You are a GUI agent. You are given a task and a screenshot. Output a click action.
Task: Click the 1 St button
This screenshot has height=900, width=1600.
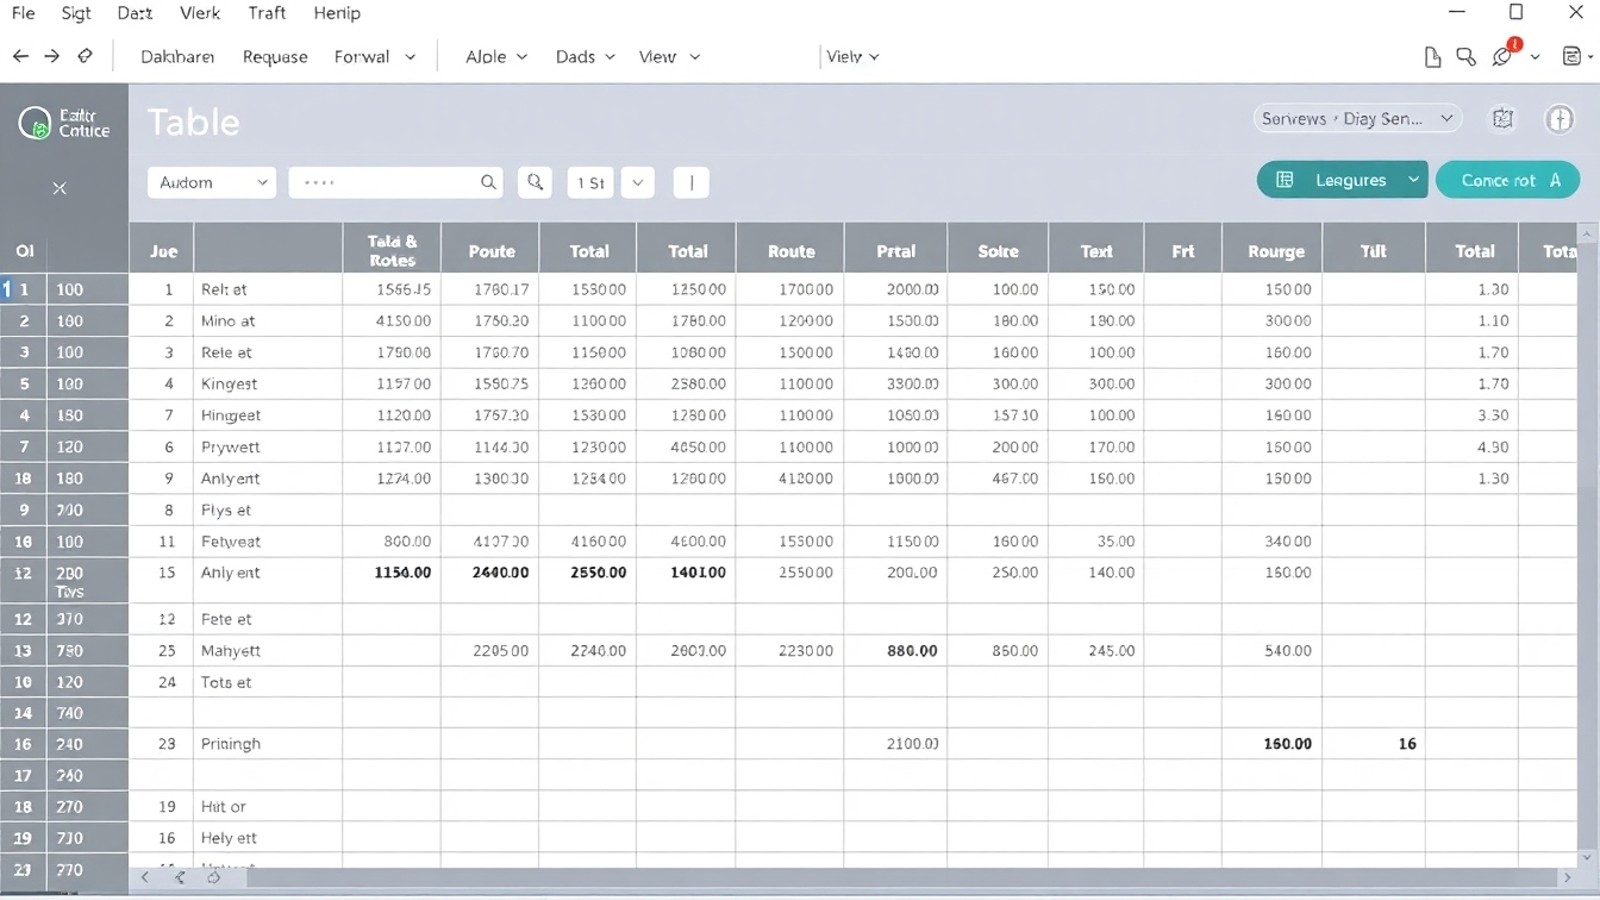(x=590, y=182)
